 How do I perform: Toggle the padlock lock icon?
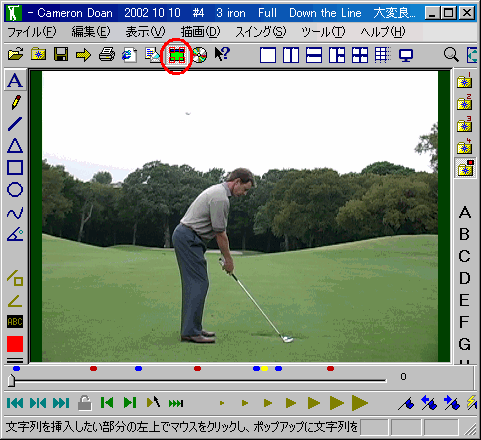click(85, 403)
